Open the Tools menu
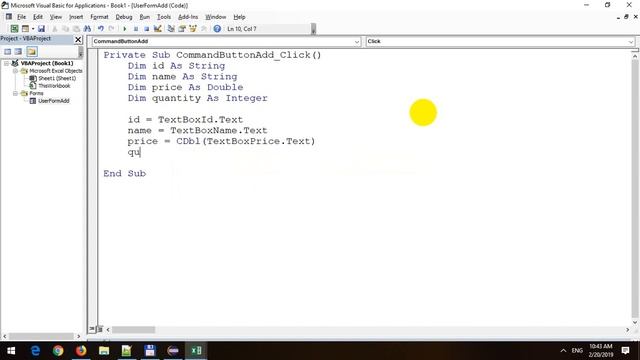This screenshot has height=360, width=640. tap(164, 17)
